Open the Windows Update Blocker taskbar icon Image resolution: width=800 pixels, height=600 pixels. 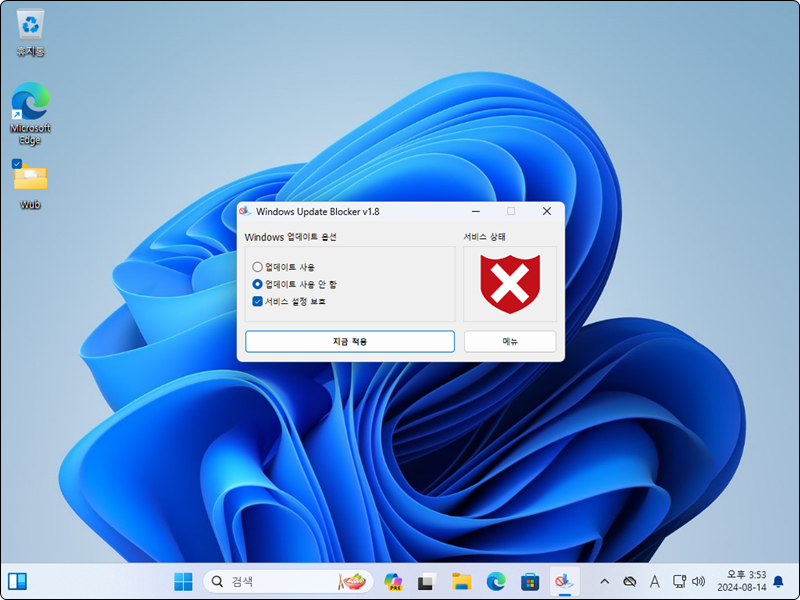(563, 581)
